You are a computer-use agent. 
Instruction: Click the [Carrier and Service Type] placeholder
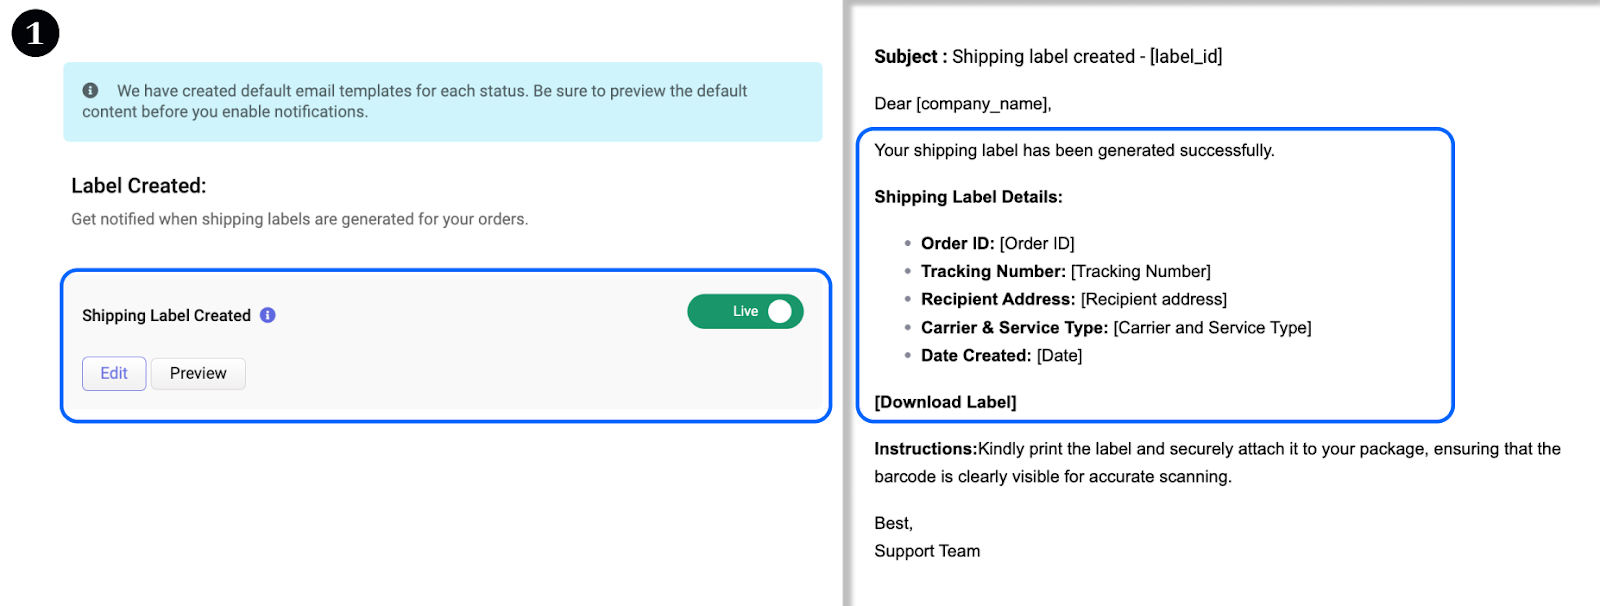point(1212,328)
